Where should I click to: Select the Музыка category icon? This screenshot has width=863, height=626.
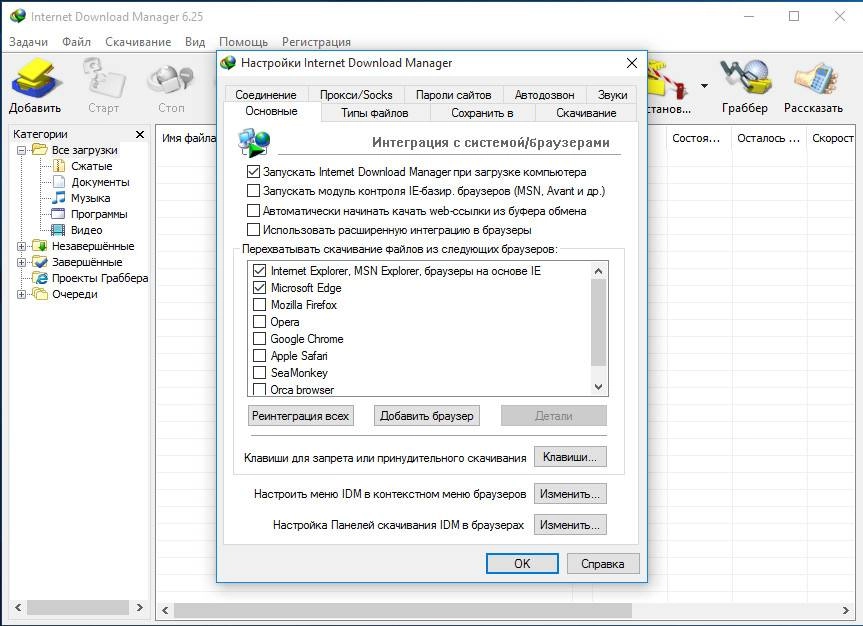pyautogui.click(x=58, y=198)
